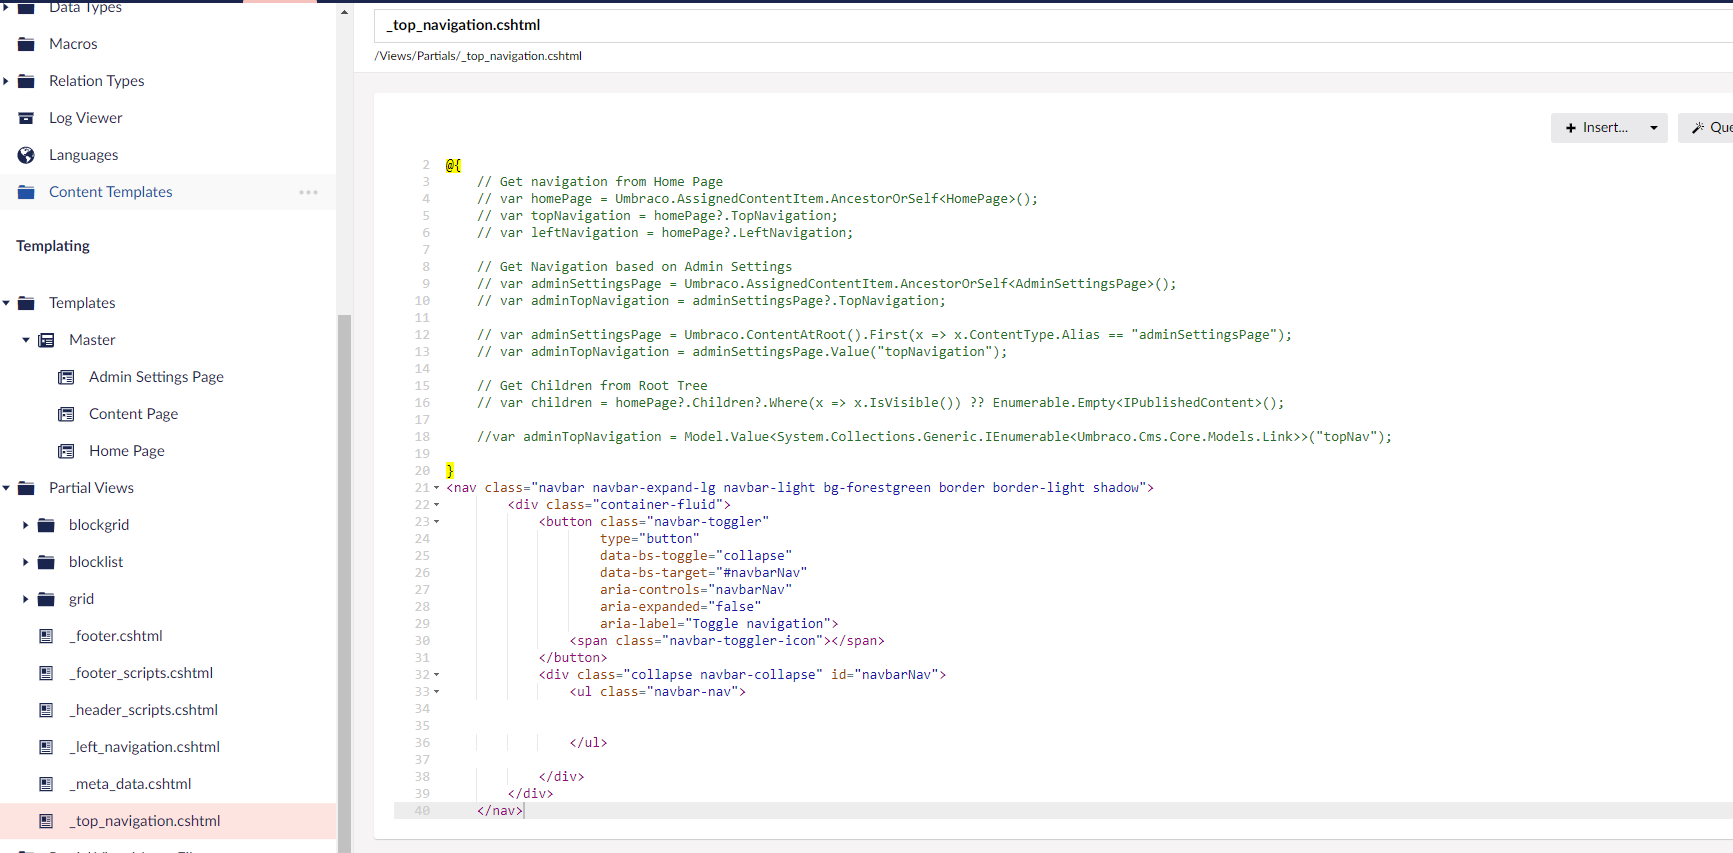Fold the navbarNav div at line 32
Image resolution: width=1733 pixels, height=853 pixels.
436,675
